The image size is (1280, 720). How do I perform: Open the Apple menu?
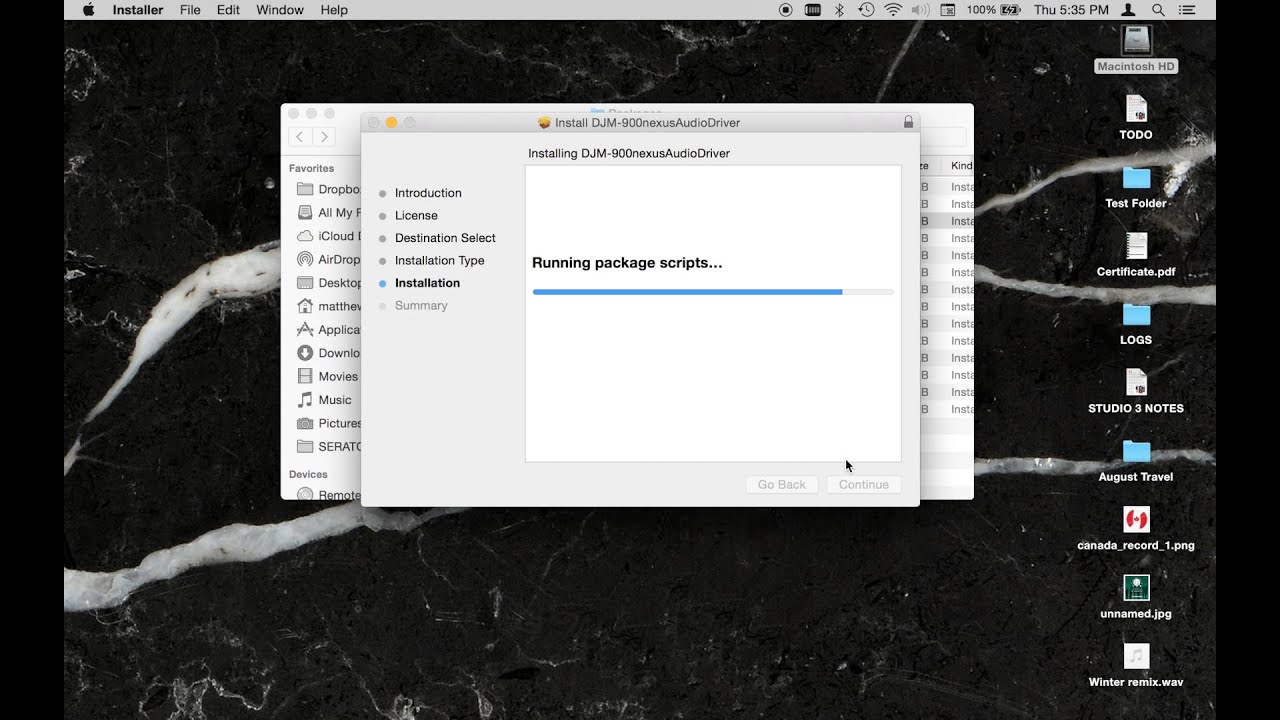[88, 10]
